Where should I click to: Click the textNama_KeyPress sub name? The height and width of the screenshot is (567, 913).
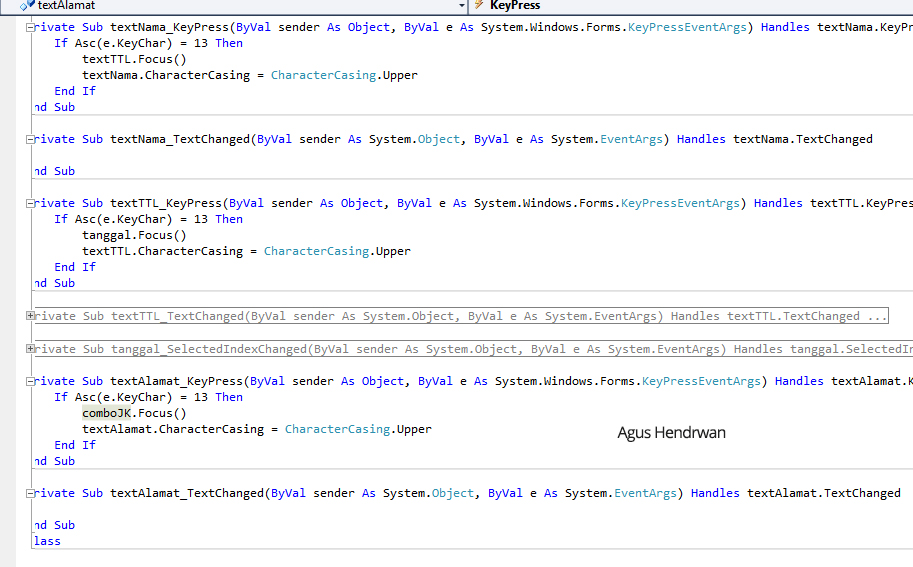coord(169,27)
